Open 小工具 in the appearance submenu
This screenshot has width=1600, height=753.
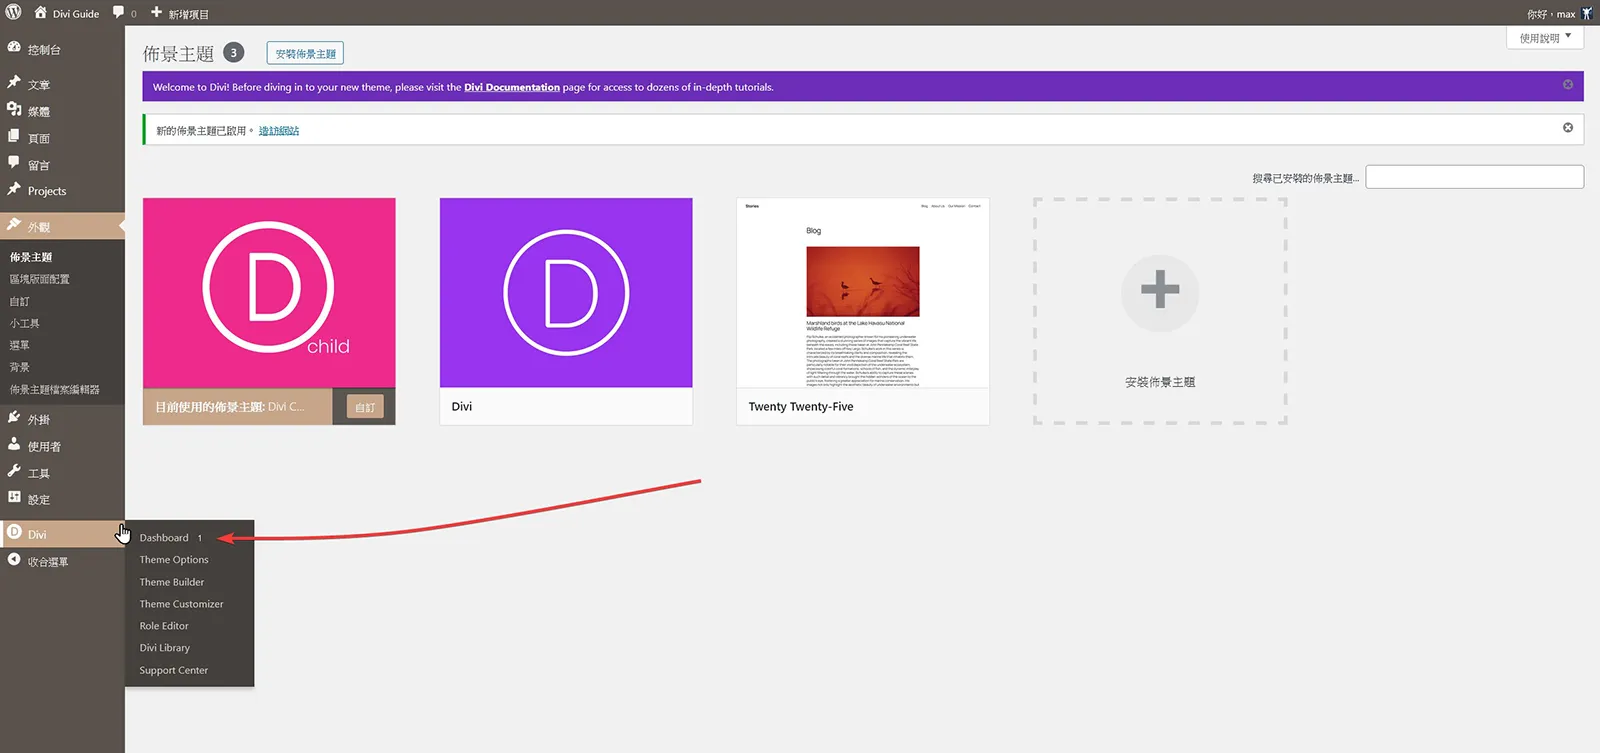(x=25, y=323)
